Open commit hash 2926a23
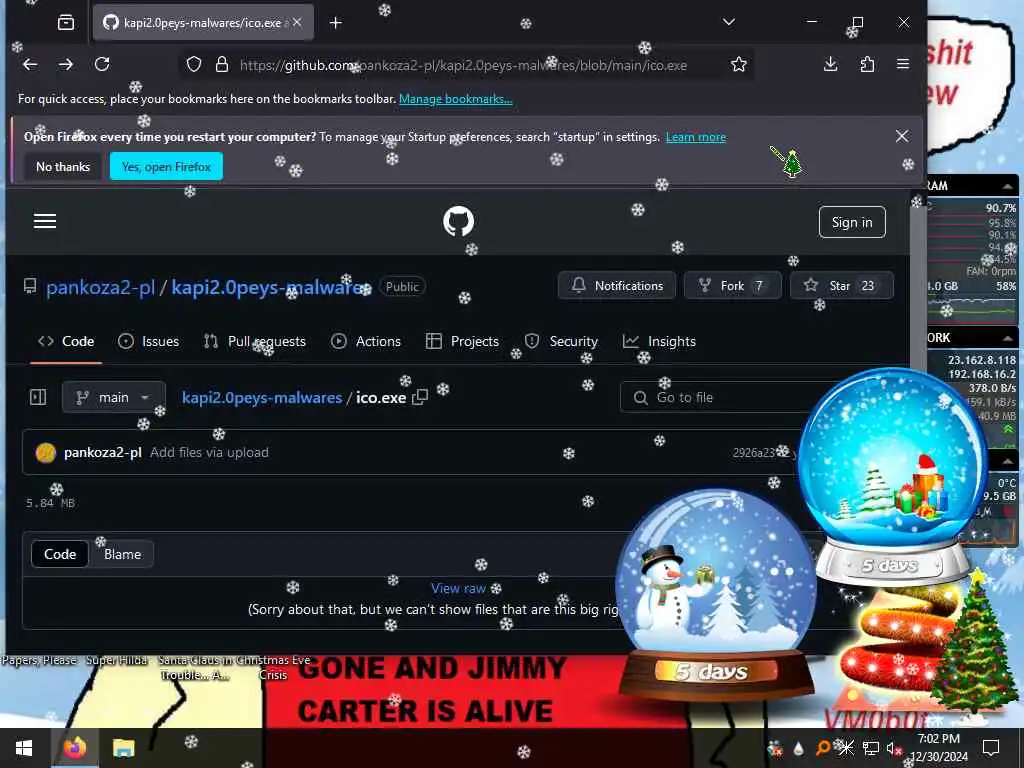The width and height of the screenshot is (1024, 768). pyautogui.click(x=753, y=453)
